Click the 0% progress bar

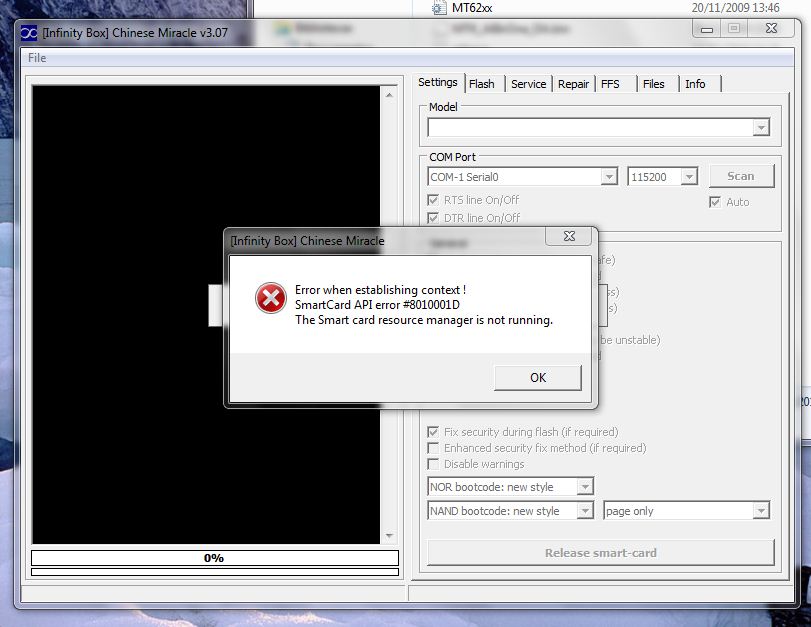215,558
